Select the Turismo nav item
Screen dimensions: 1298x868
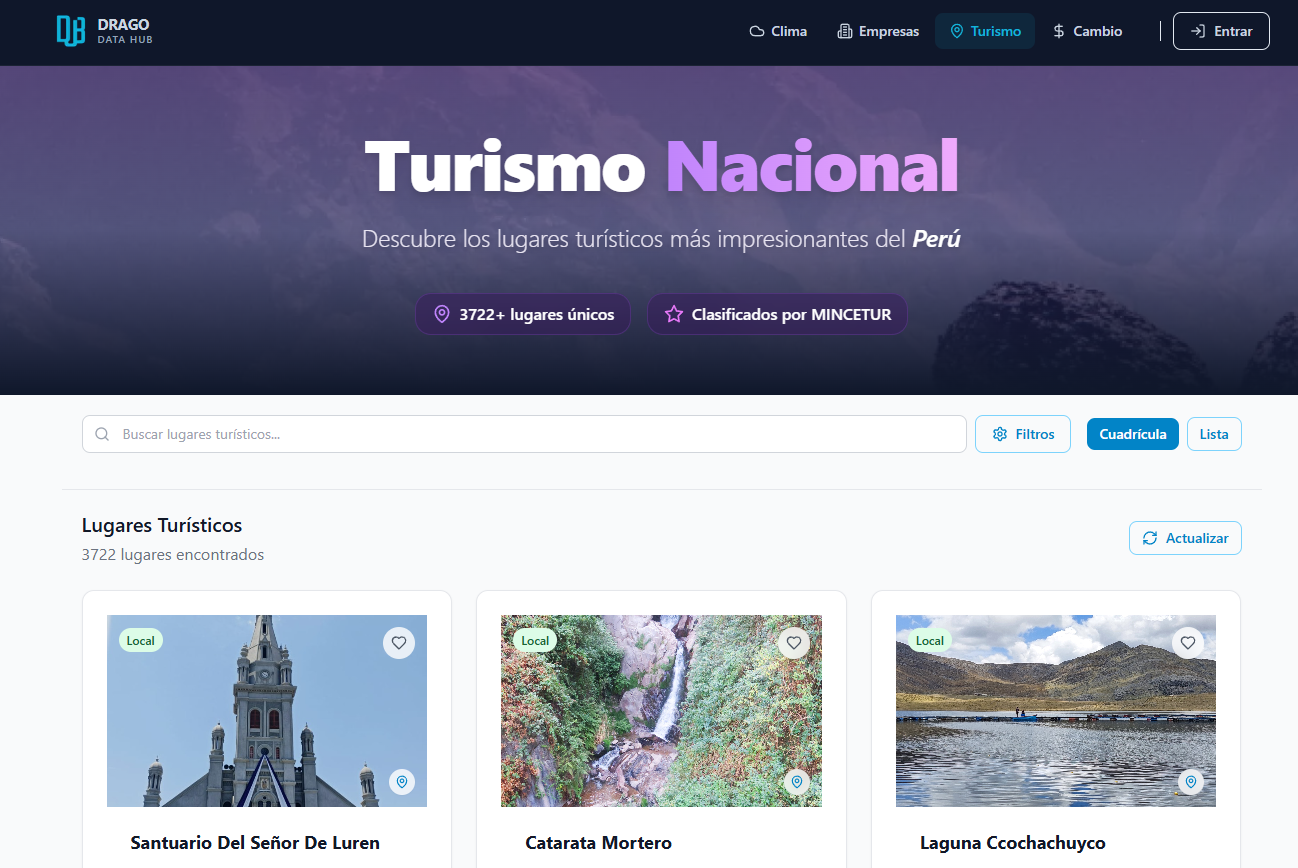985,31
